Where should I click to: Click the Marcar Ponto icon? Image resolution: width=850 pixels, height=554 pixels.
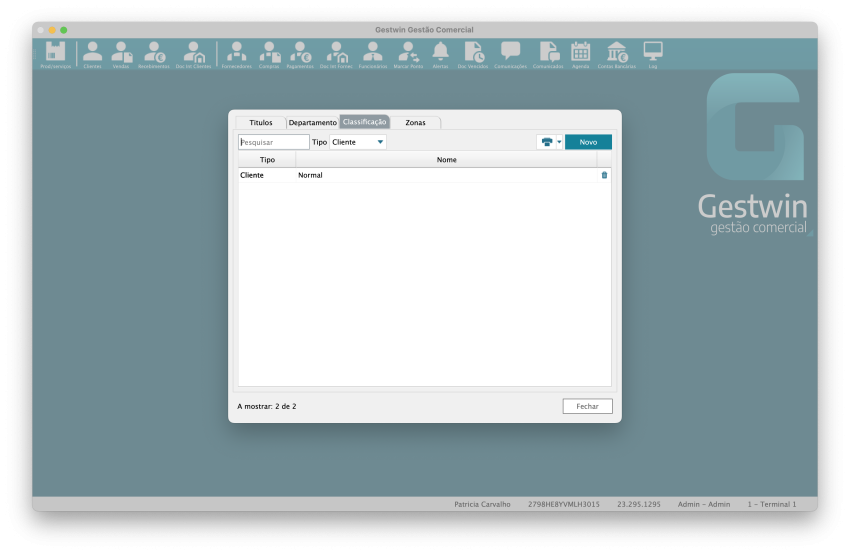(407, 53)
